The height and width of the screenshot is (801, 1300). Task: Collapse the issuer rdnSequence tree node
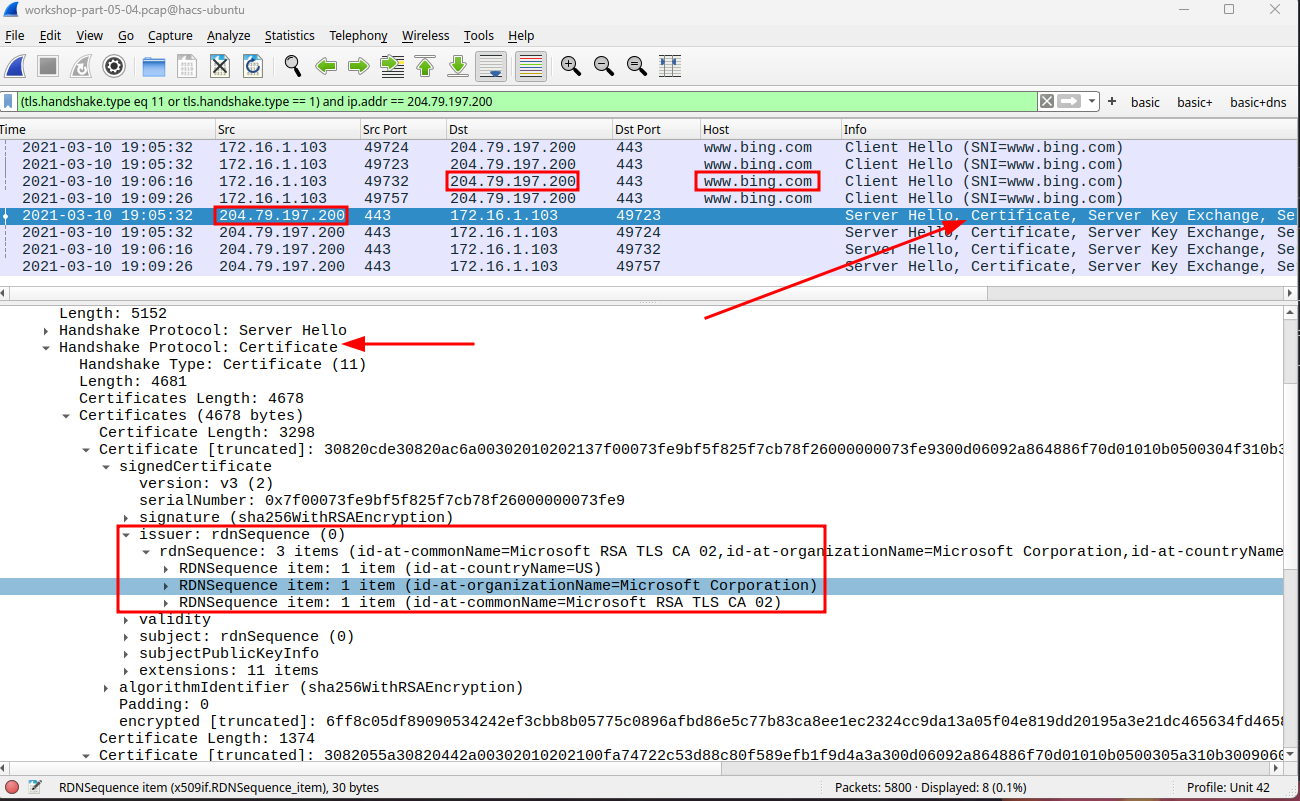point(127,535)
